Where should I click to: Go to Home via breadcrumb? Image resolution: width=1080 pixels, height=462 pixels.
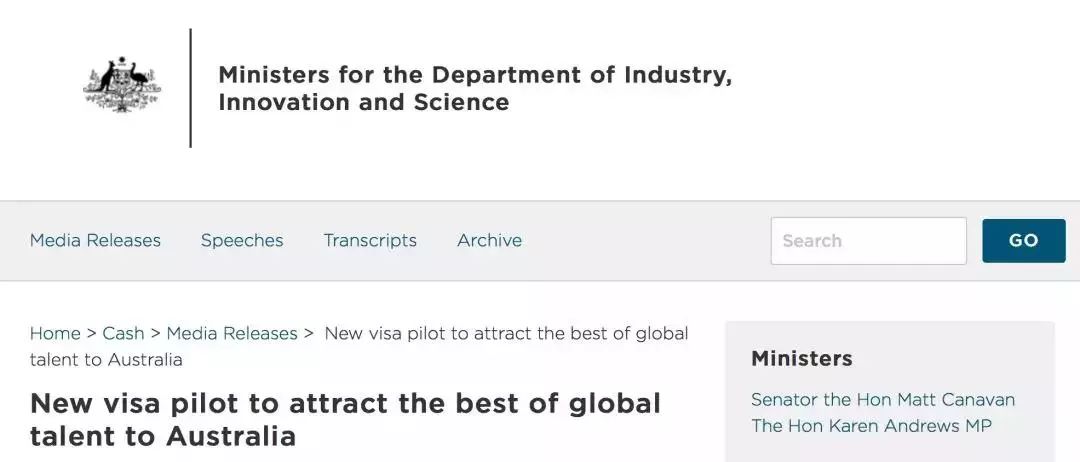(x=55, y=333)
